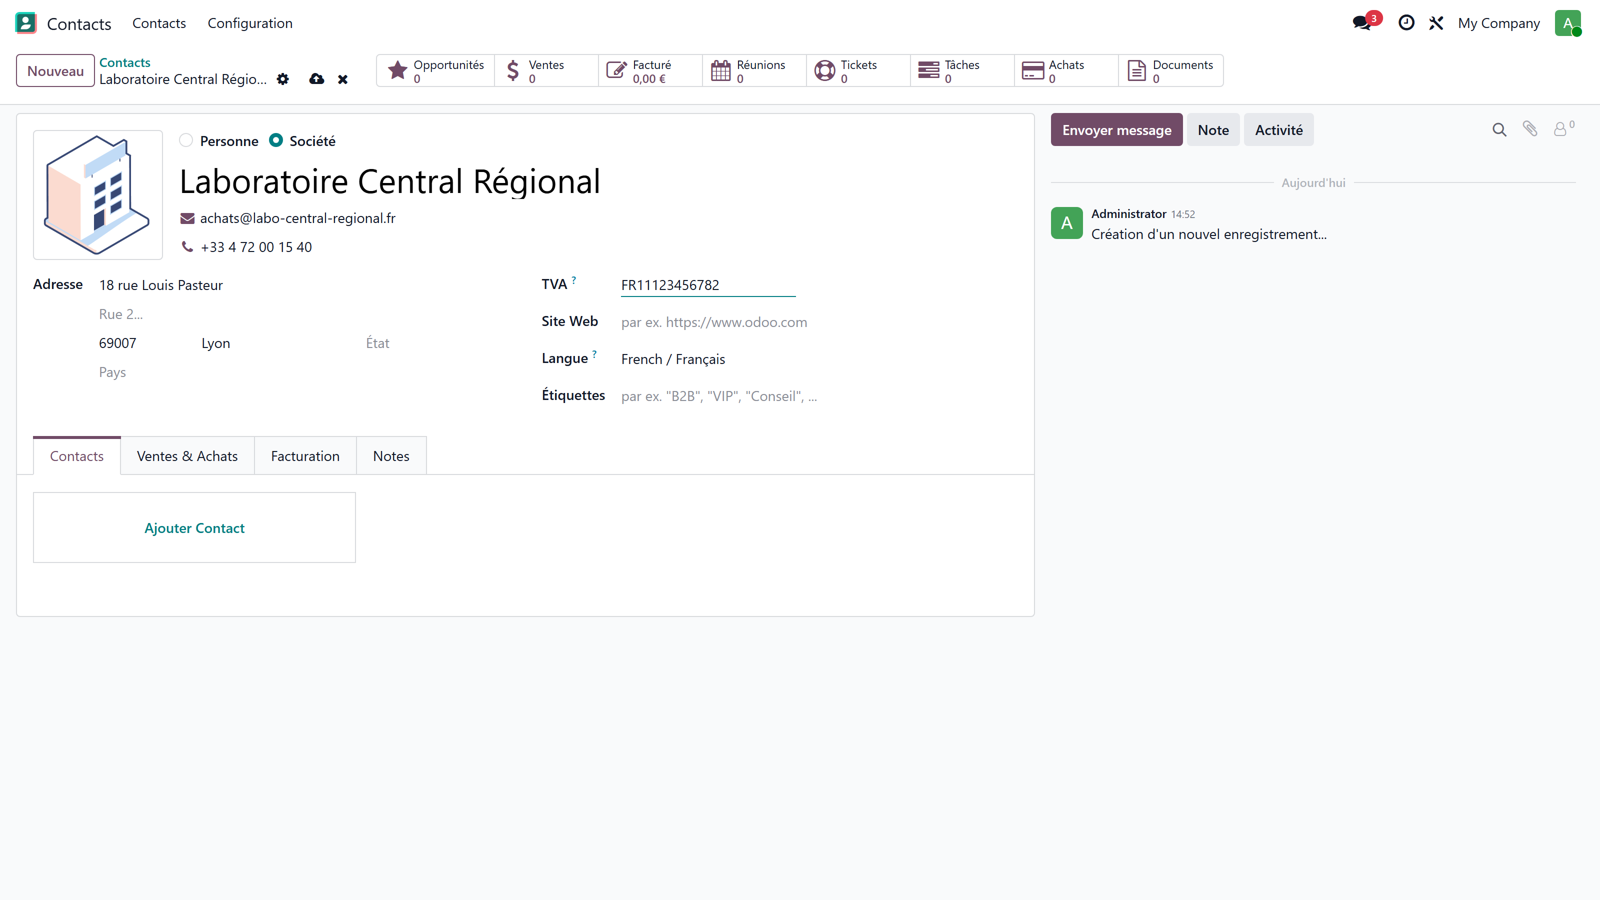Show followers via the person icon in chatter
Viewport: 1600px width, 900px height.
[x=1563, y=128]
